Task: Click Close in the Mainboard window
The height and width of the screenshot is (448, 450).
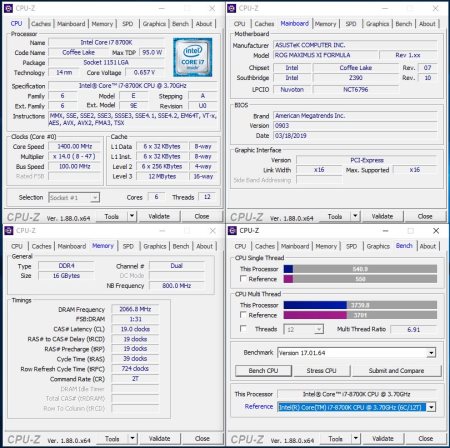Action: click(425, 216)
